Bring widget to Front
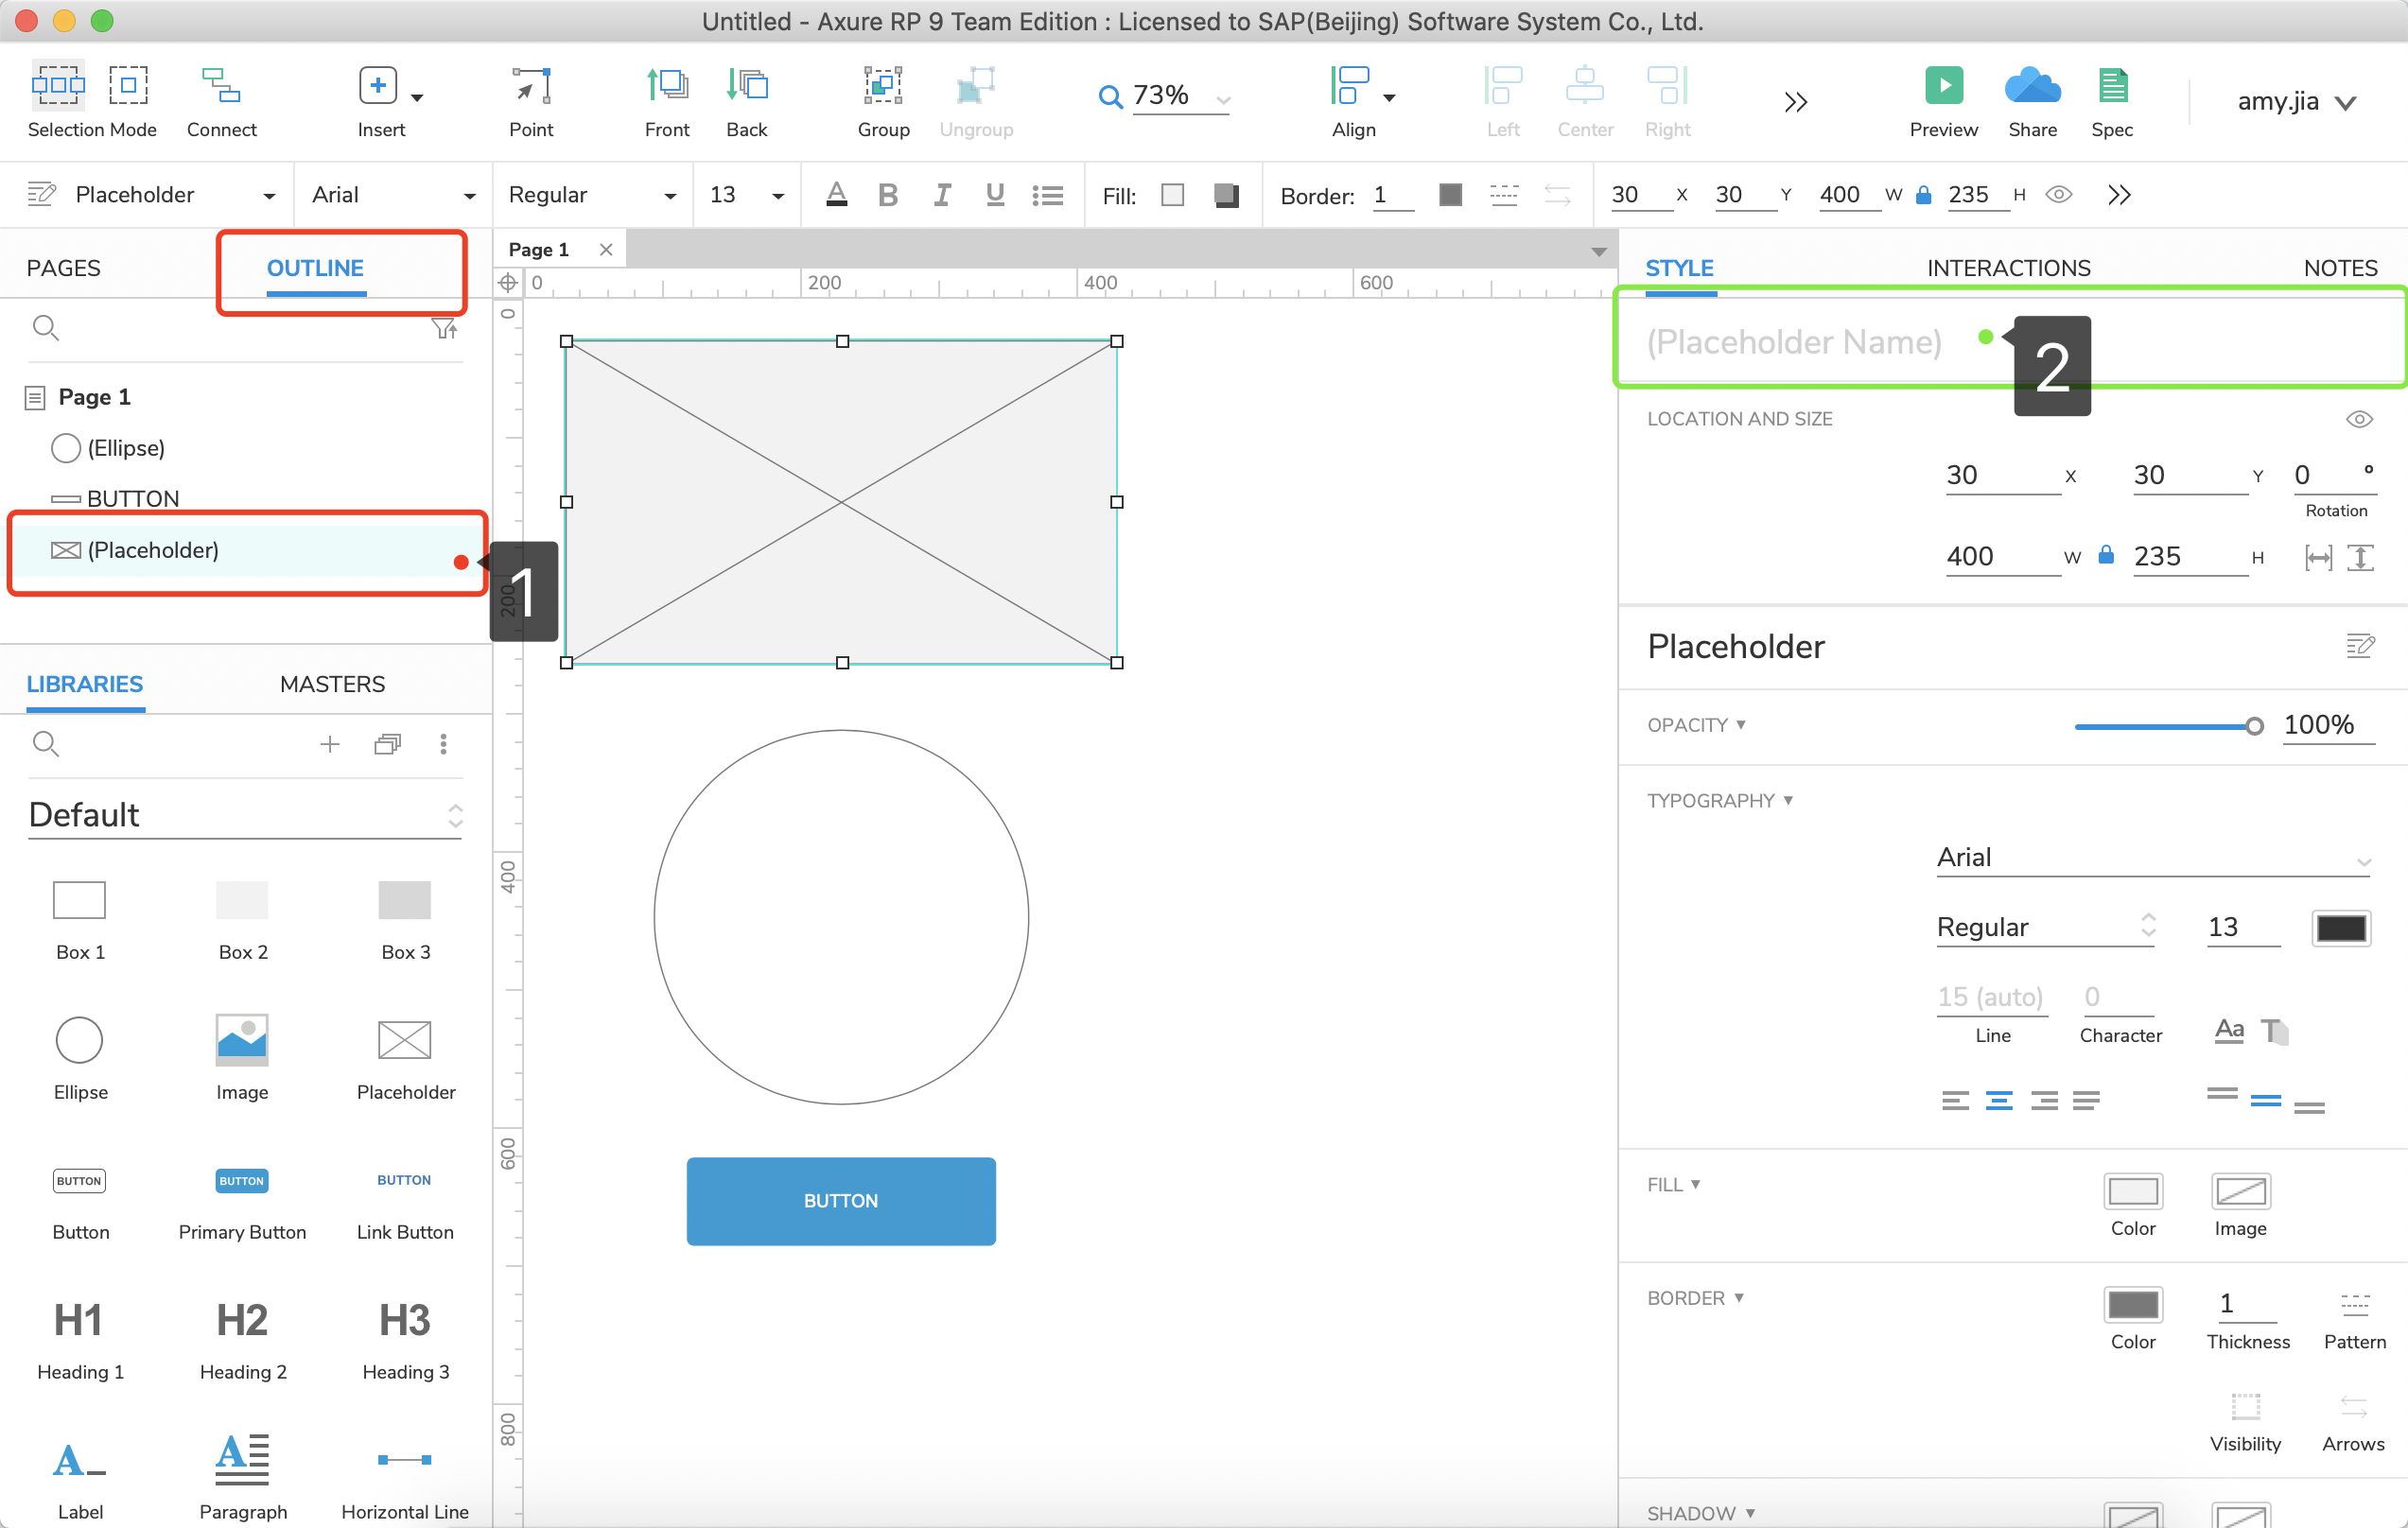This screenshot has height=1528, width=2408. pos(666,86)
